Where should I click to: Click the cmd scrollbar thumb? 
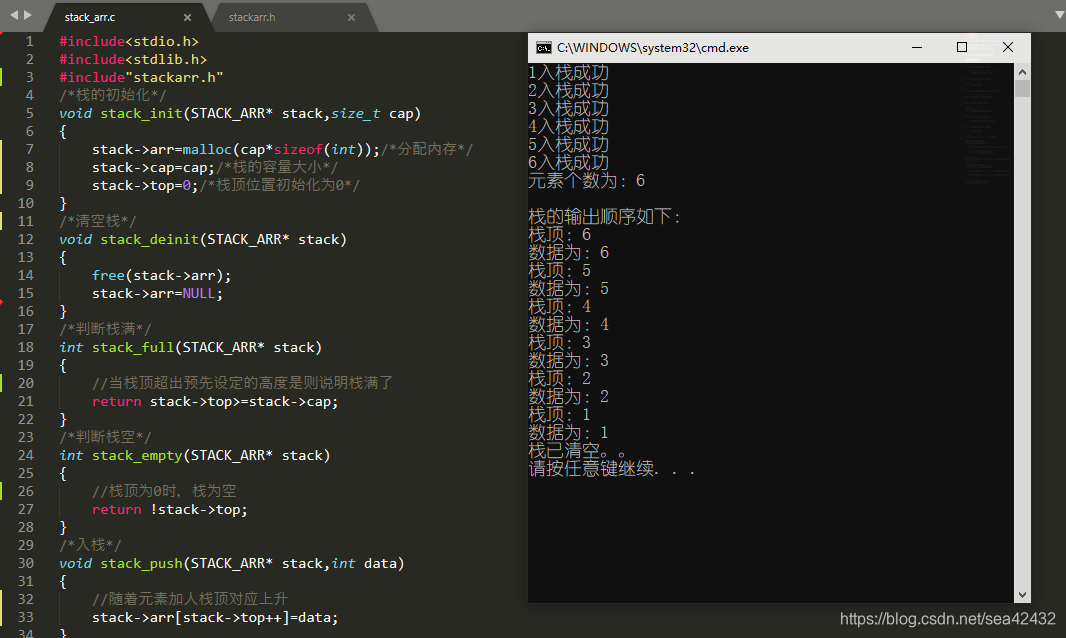(1022, 88)
